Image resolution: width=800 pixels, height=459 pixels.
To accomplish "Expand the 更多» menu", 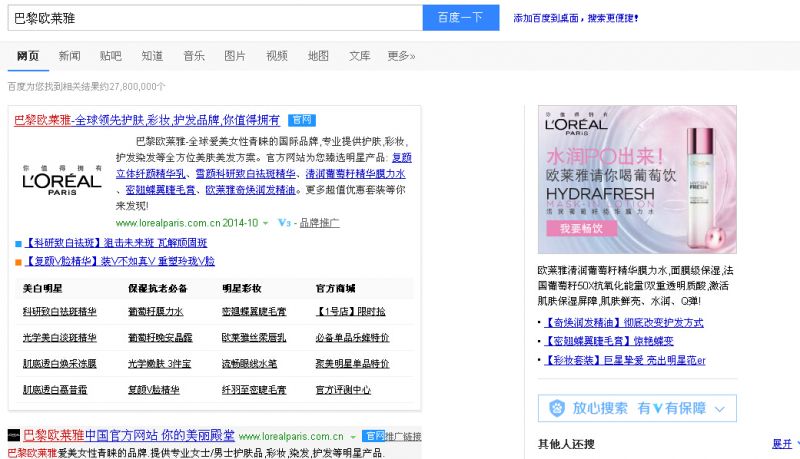I will [x=401, y=56].
